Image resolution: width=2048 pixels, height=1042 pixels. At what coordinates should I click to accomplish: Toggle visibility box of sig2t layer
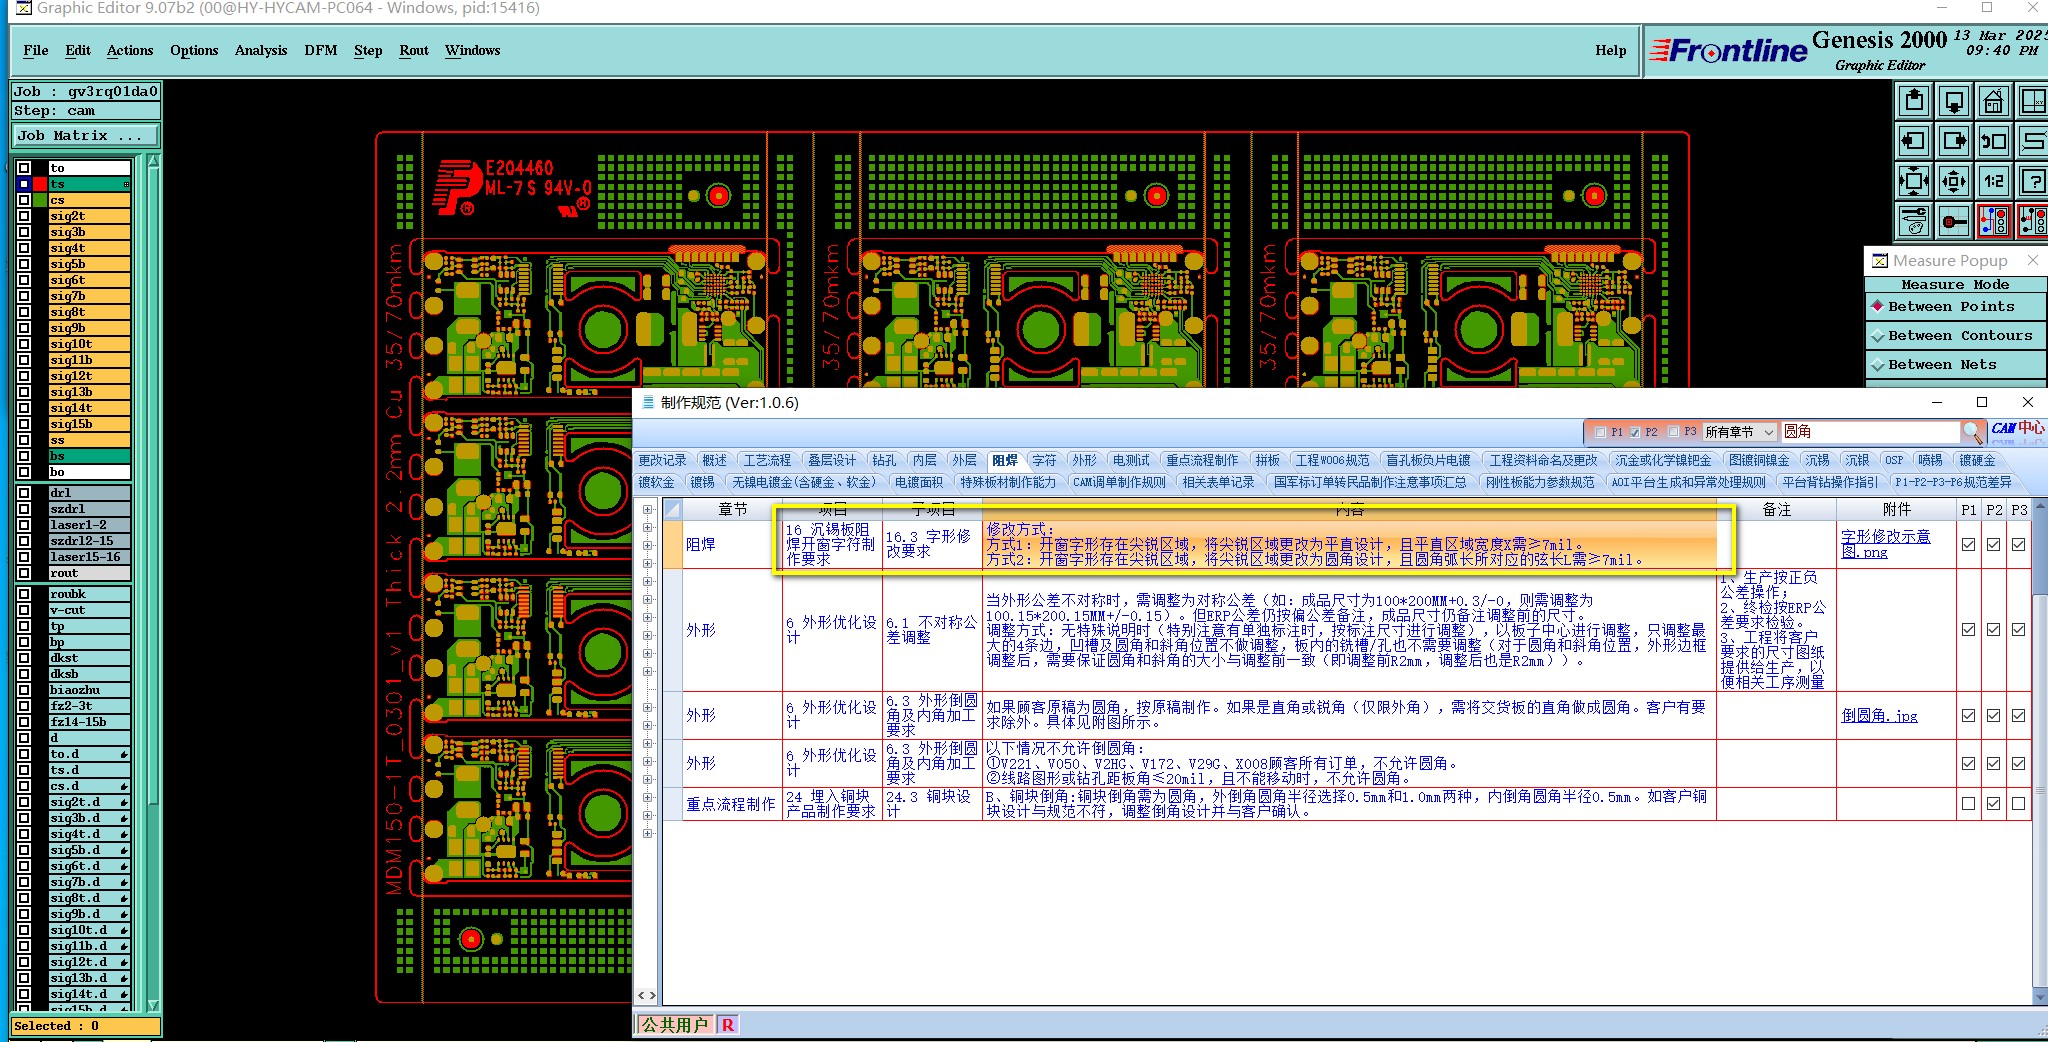pos(24,216)
